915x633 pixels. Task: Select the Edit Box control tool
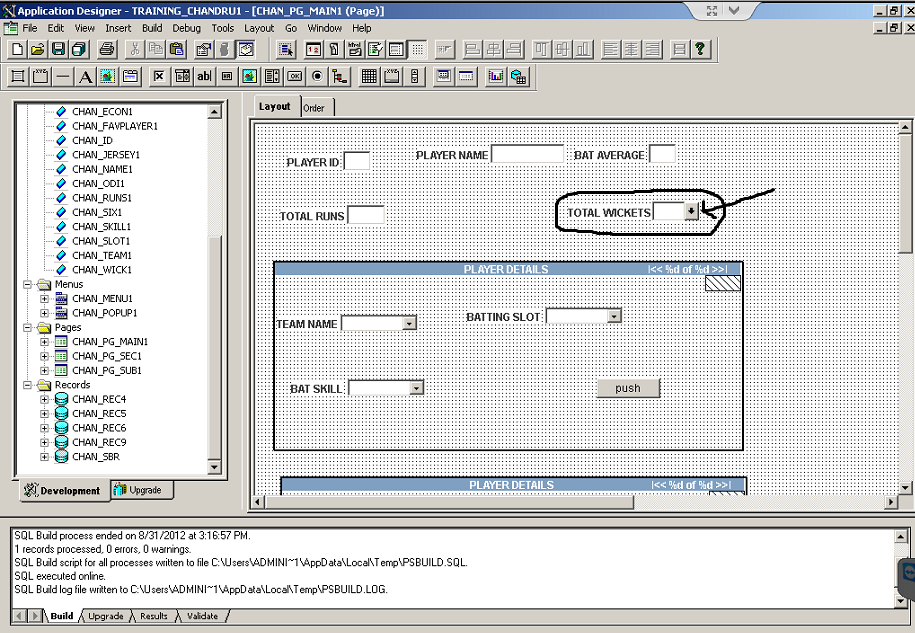click(203, 76)
